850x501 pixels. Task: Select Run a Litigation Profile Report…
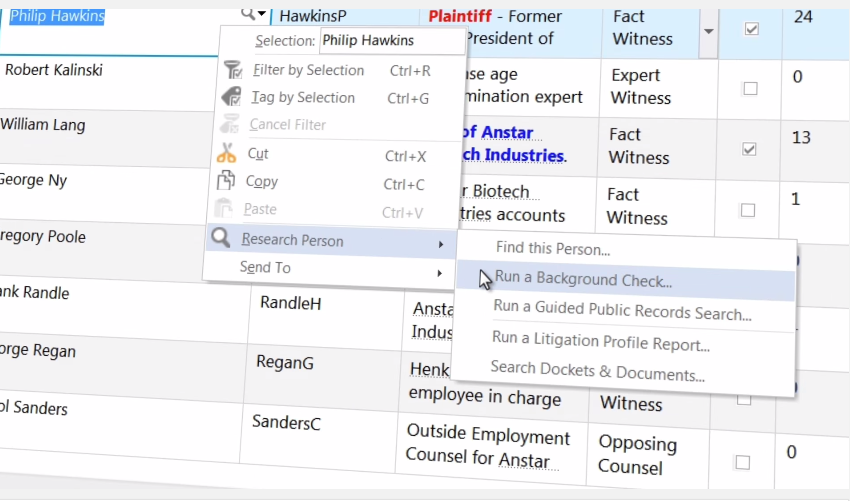pos(601,341)
